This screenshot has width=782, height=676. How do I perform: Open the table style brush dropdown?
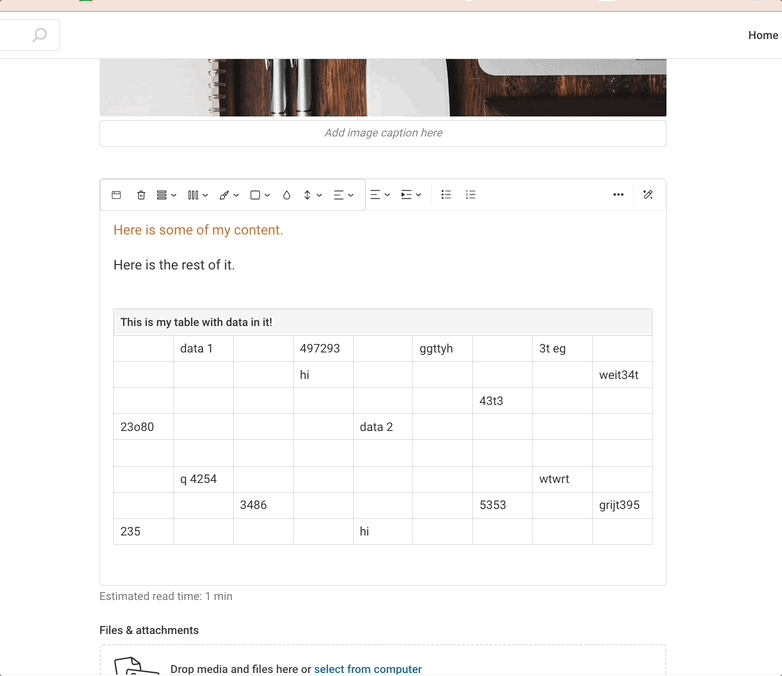pos(229,195)
